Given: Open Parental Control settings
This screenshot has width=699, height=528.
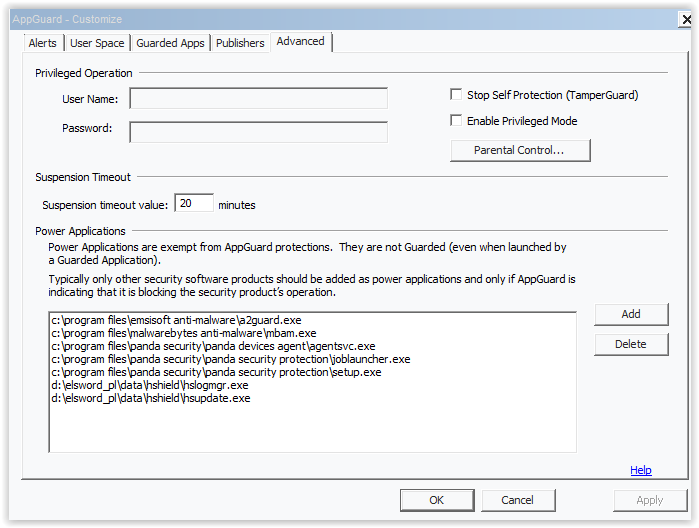Looking at the screenshot, I should [x=520, y=150].
